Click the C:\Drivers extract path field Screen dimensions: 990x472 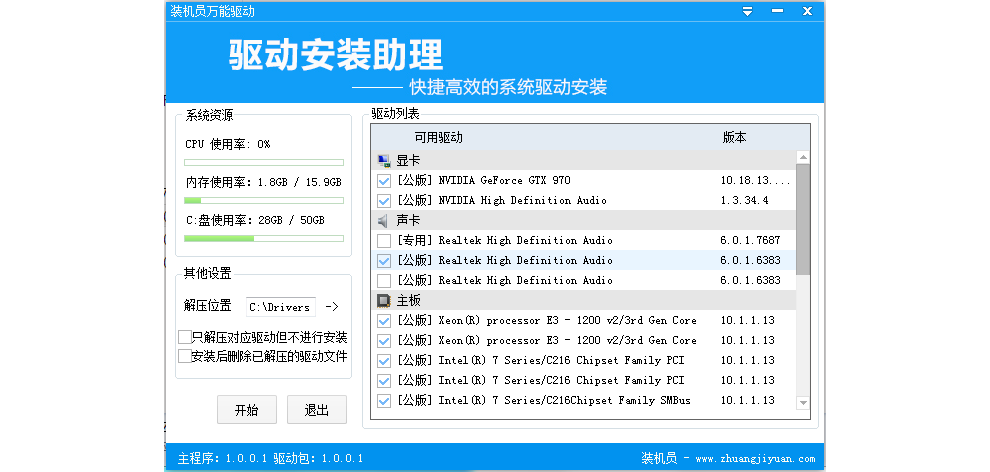(x=280, y=306)
